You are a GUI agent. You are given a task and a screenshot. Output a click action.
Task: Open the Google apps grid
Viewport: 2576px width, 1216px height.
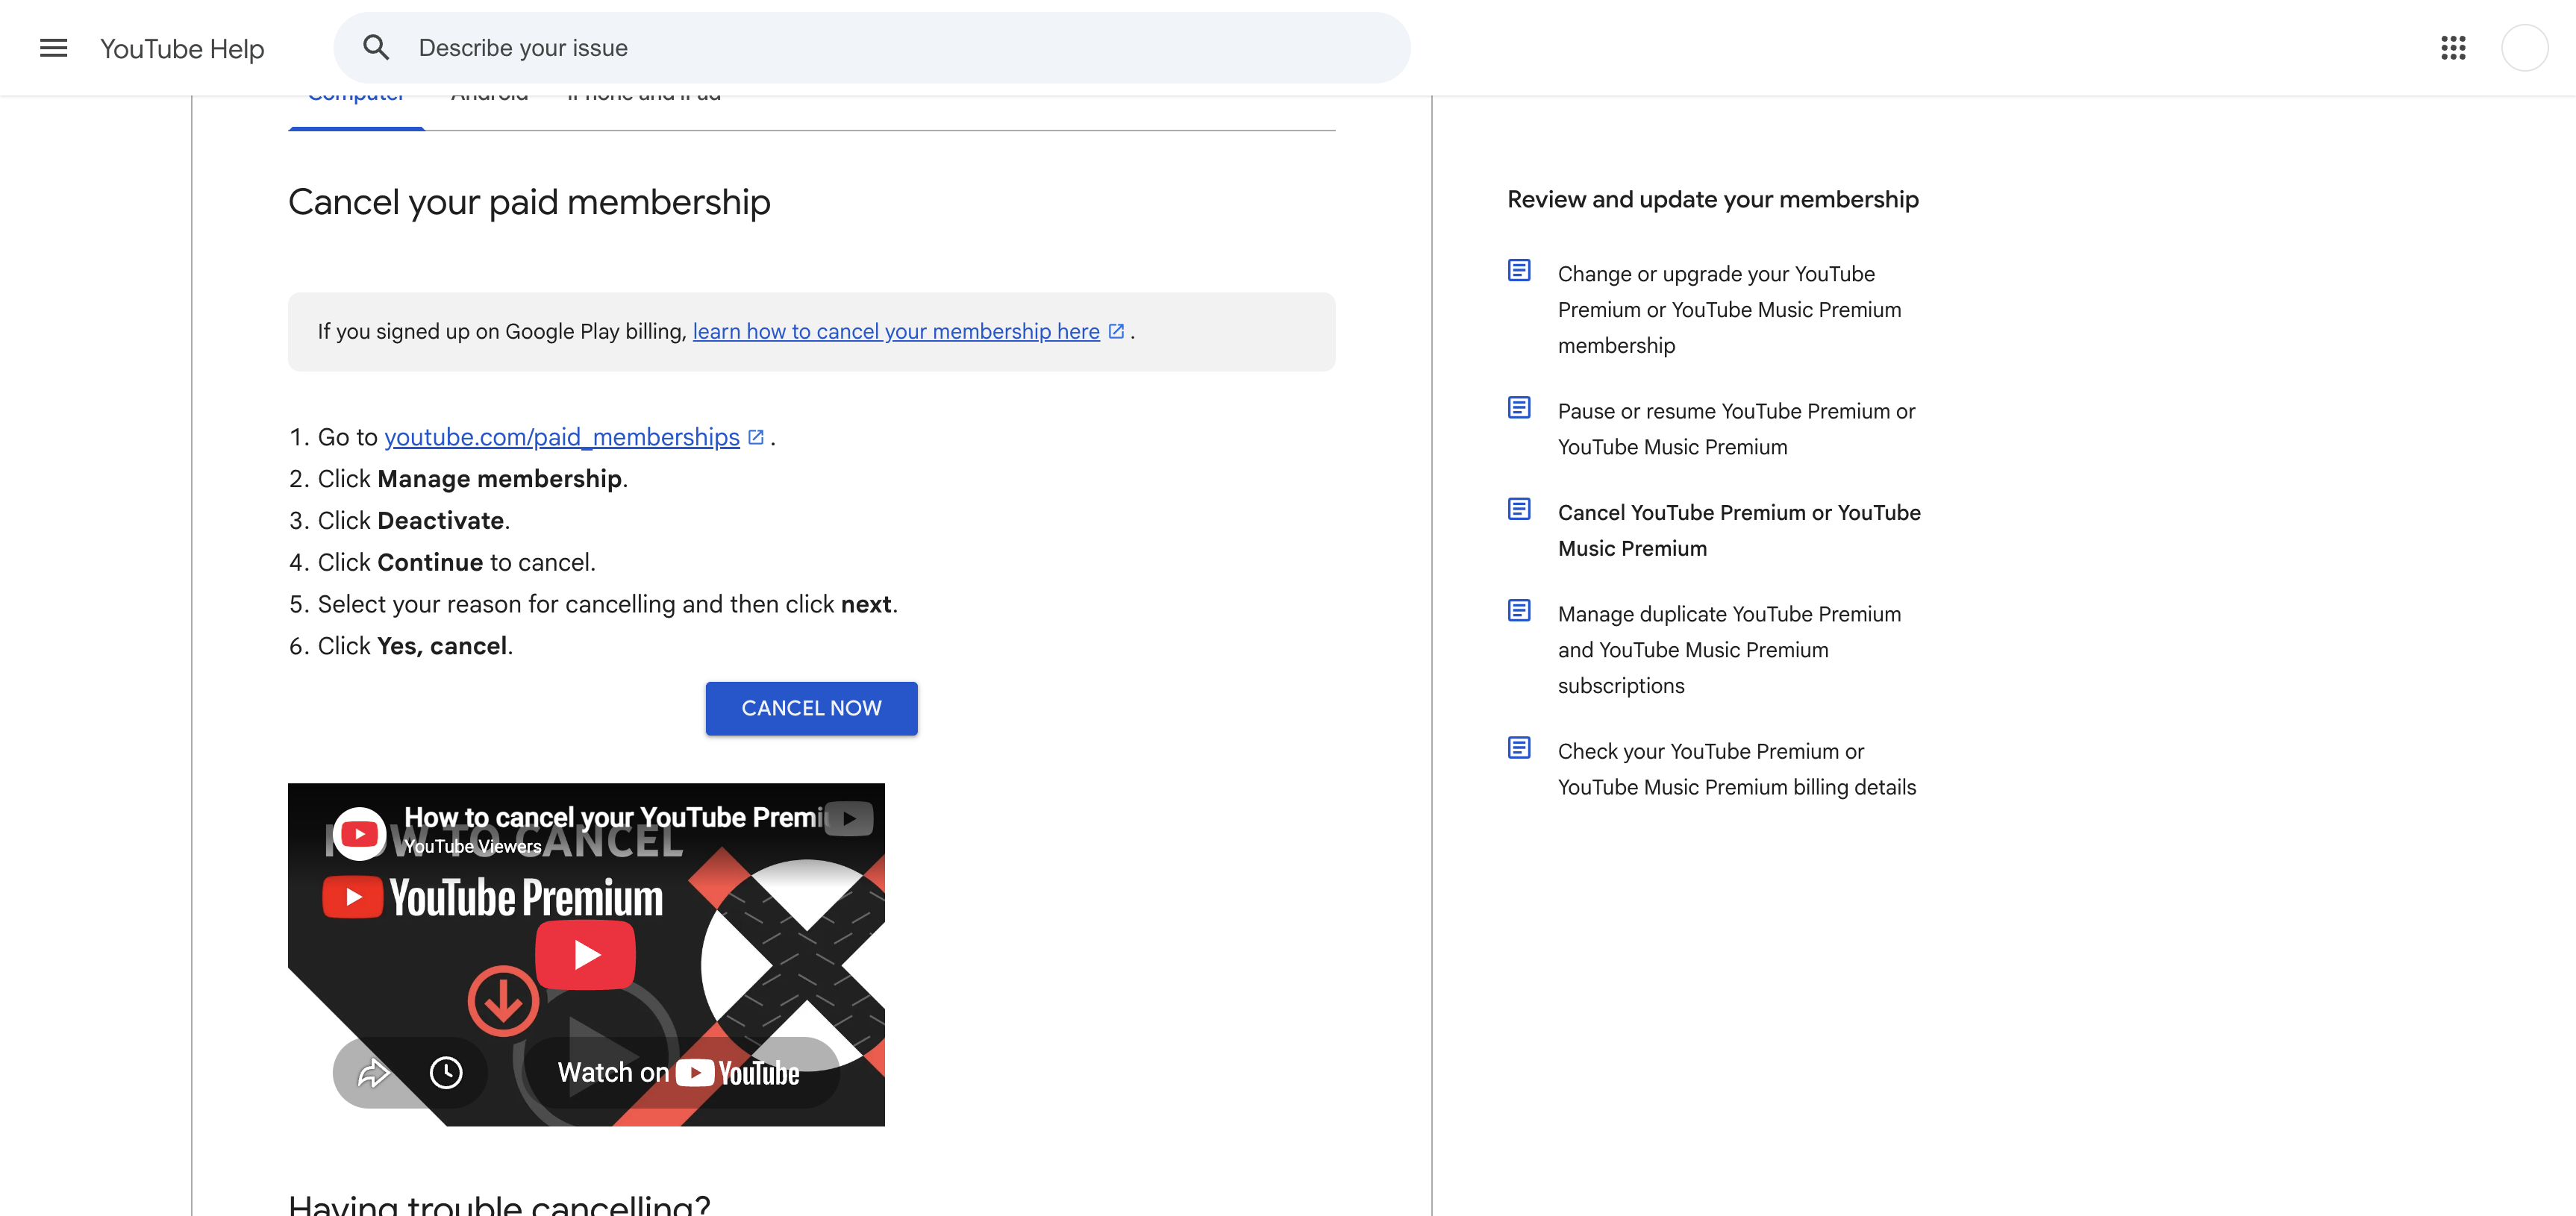(2453, 48)
